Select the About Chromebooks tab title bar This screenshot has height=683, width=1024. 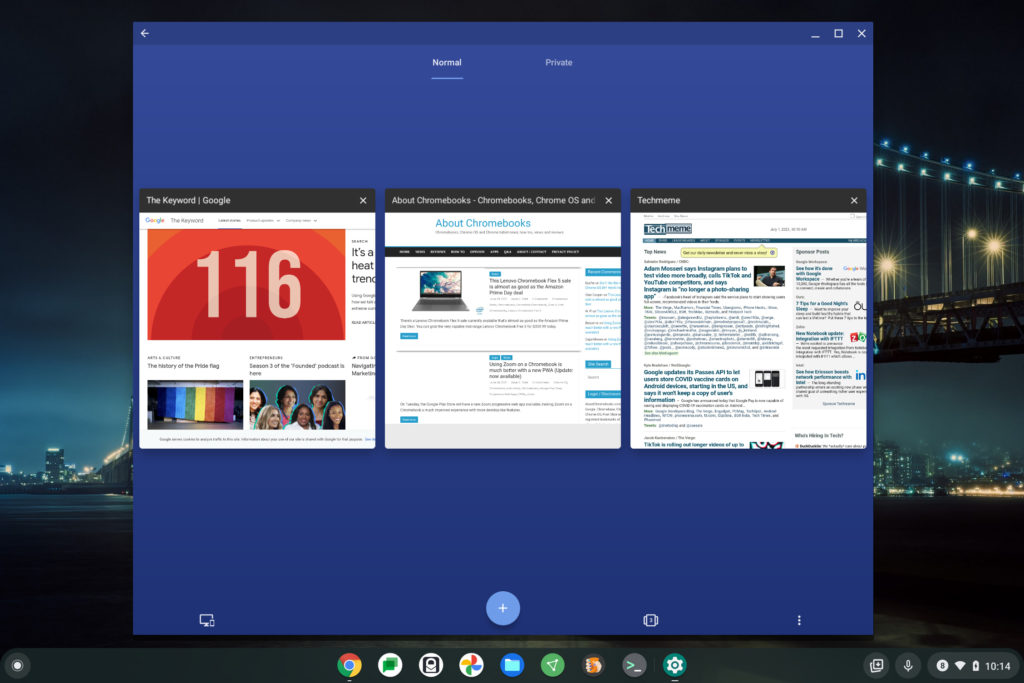[x=503, y=200]
